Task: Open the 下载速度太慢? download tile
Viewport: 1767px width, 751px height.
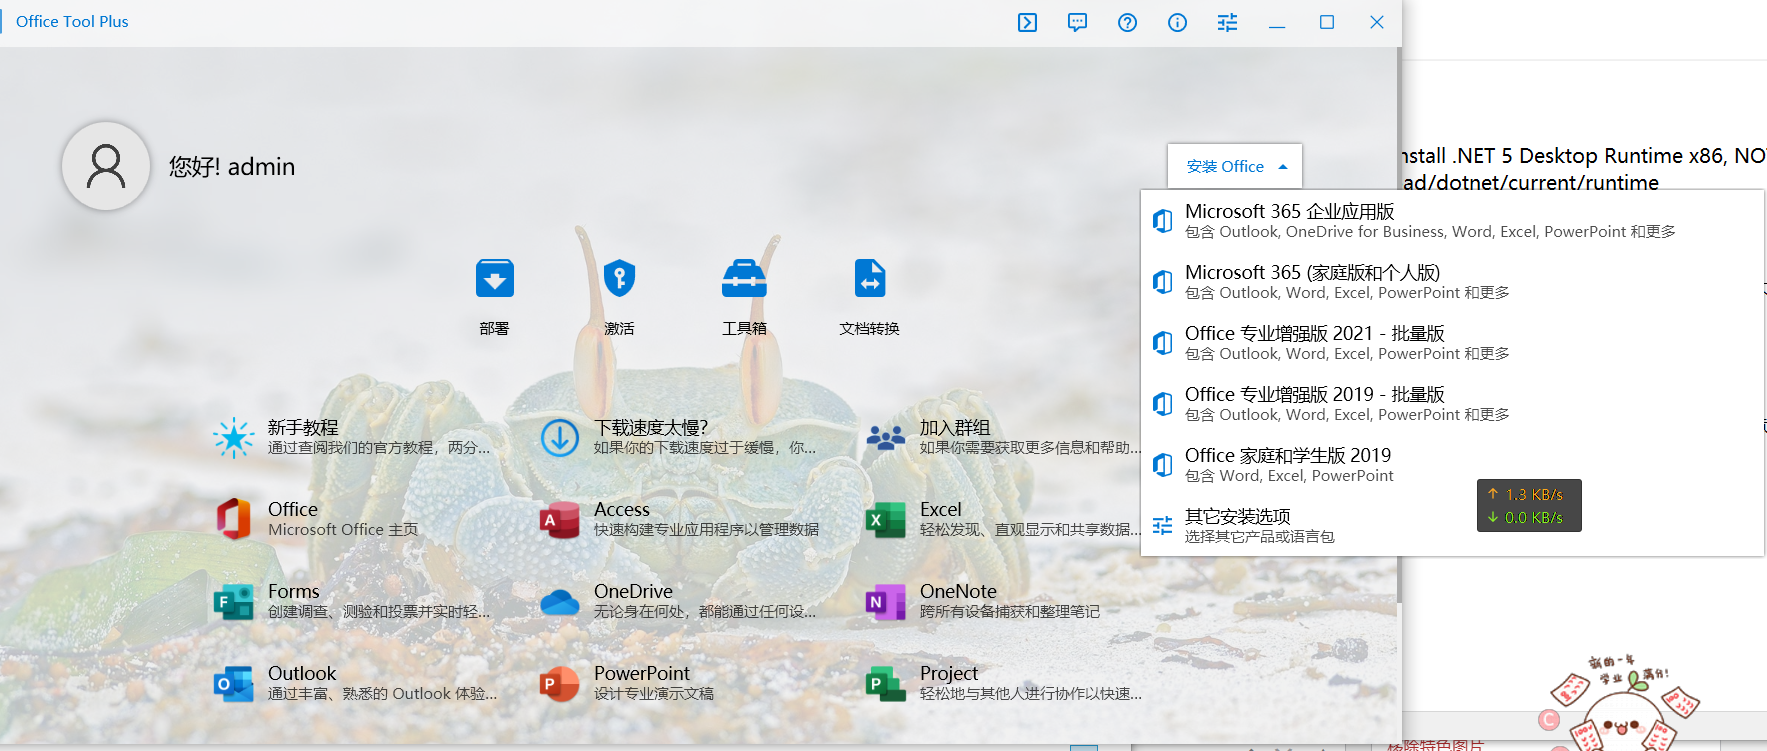Action: point(679,437)
